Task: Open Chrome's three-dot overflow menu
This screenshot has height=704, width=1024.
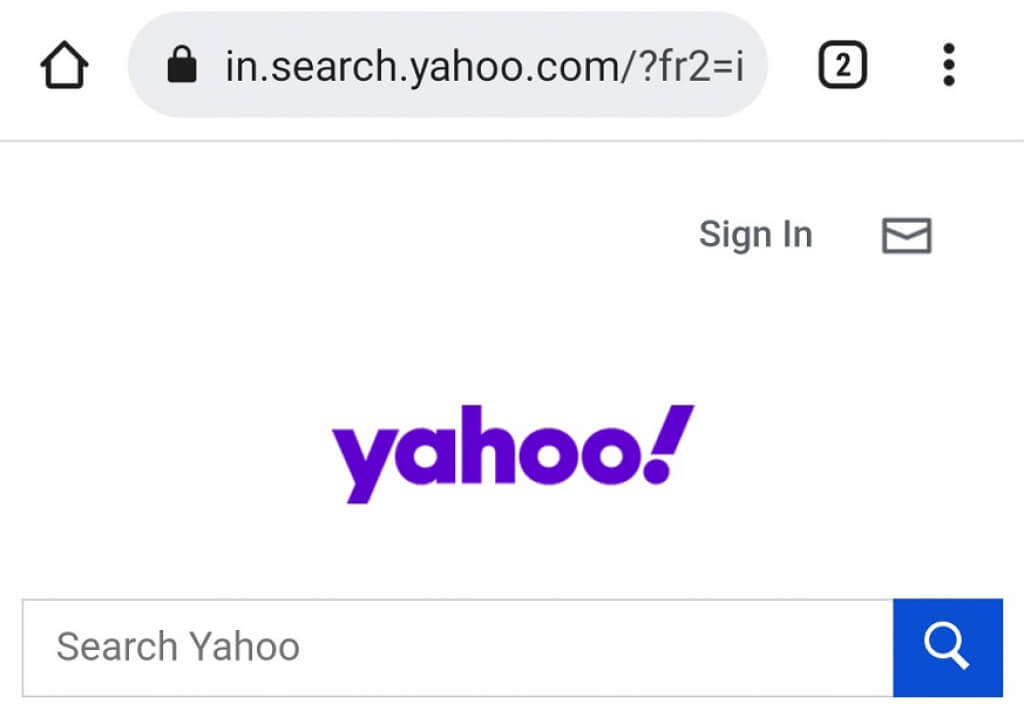Action: pyautogui.click(x=948, y=67)
